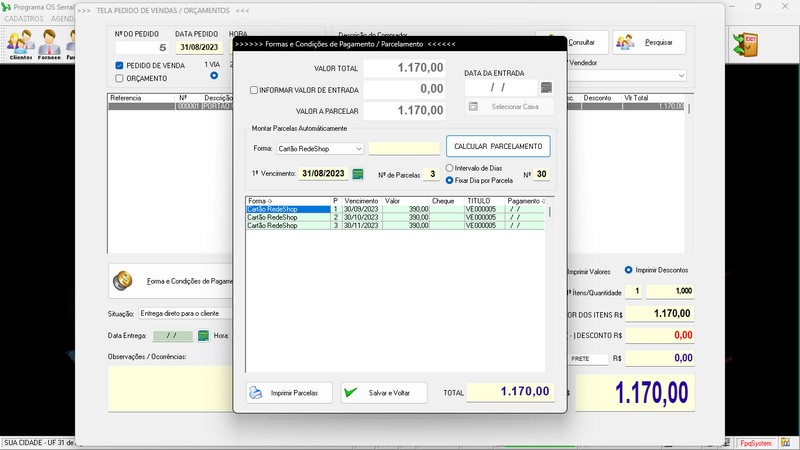Open calendar icon beside Data Entrega field
800x450 pixels.
coord(203,336)
